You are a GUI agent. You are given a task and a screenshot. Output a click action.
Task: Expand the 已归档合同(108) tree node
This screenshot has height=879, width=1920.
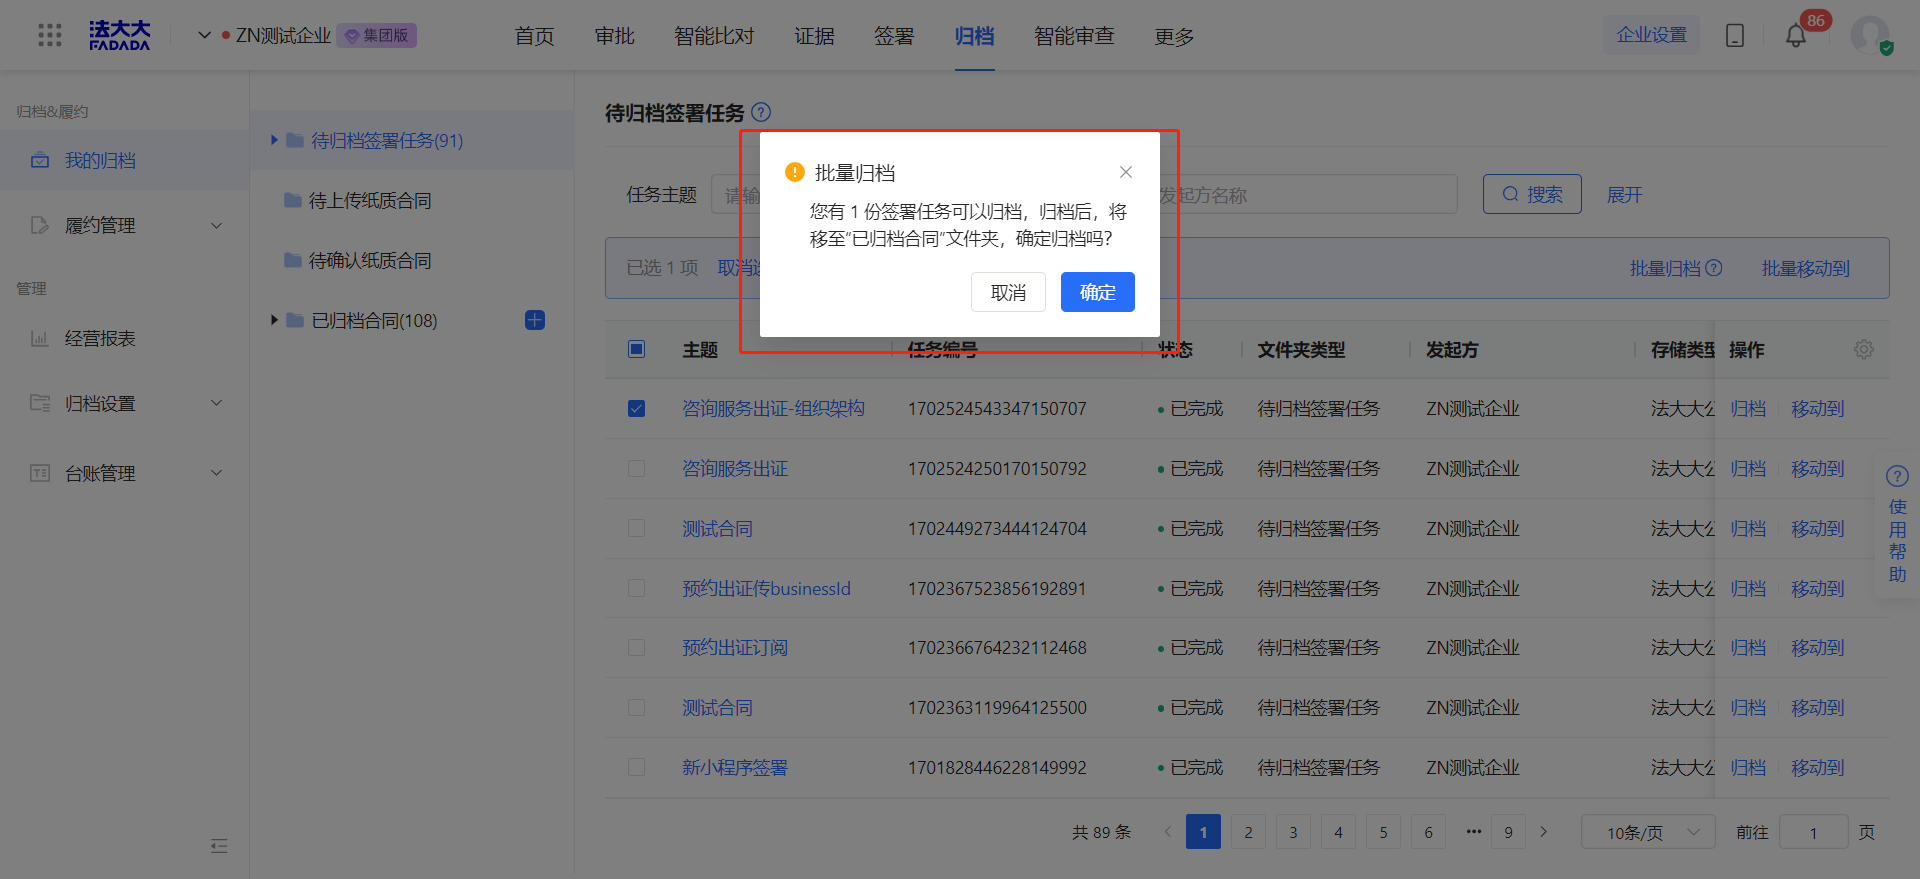pyautogui.click(x=274, y=320)
